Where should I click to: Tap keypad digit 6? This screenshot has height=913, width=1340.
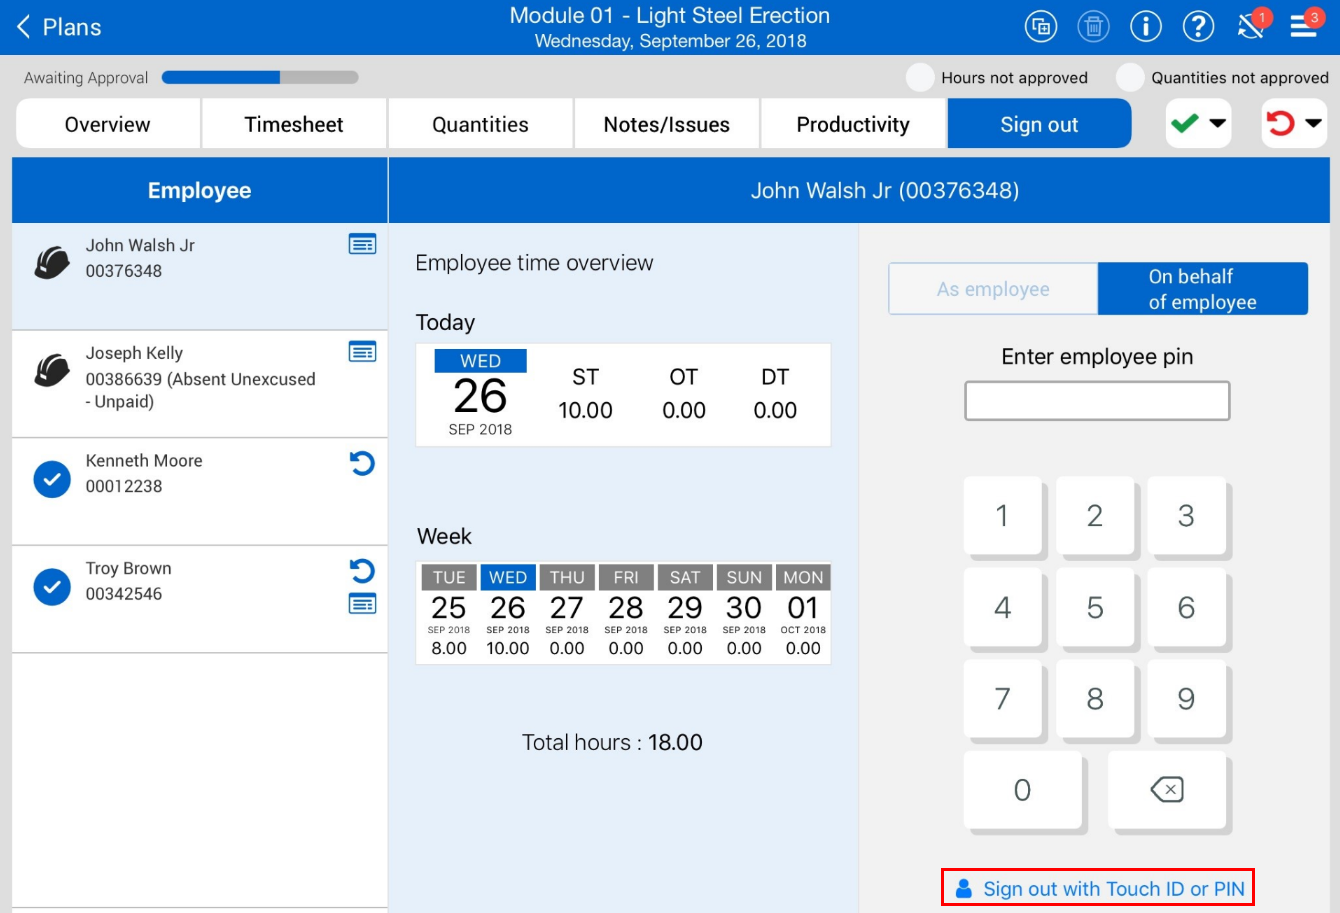click(x=1186, y=608)
